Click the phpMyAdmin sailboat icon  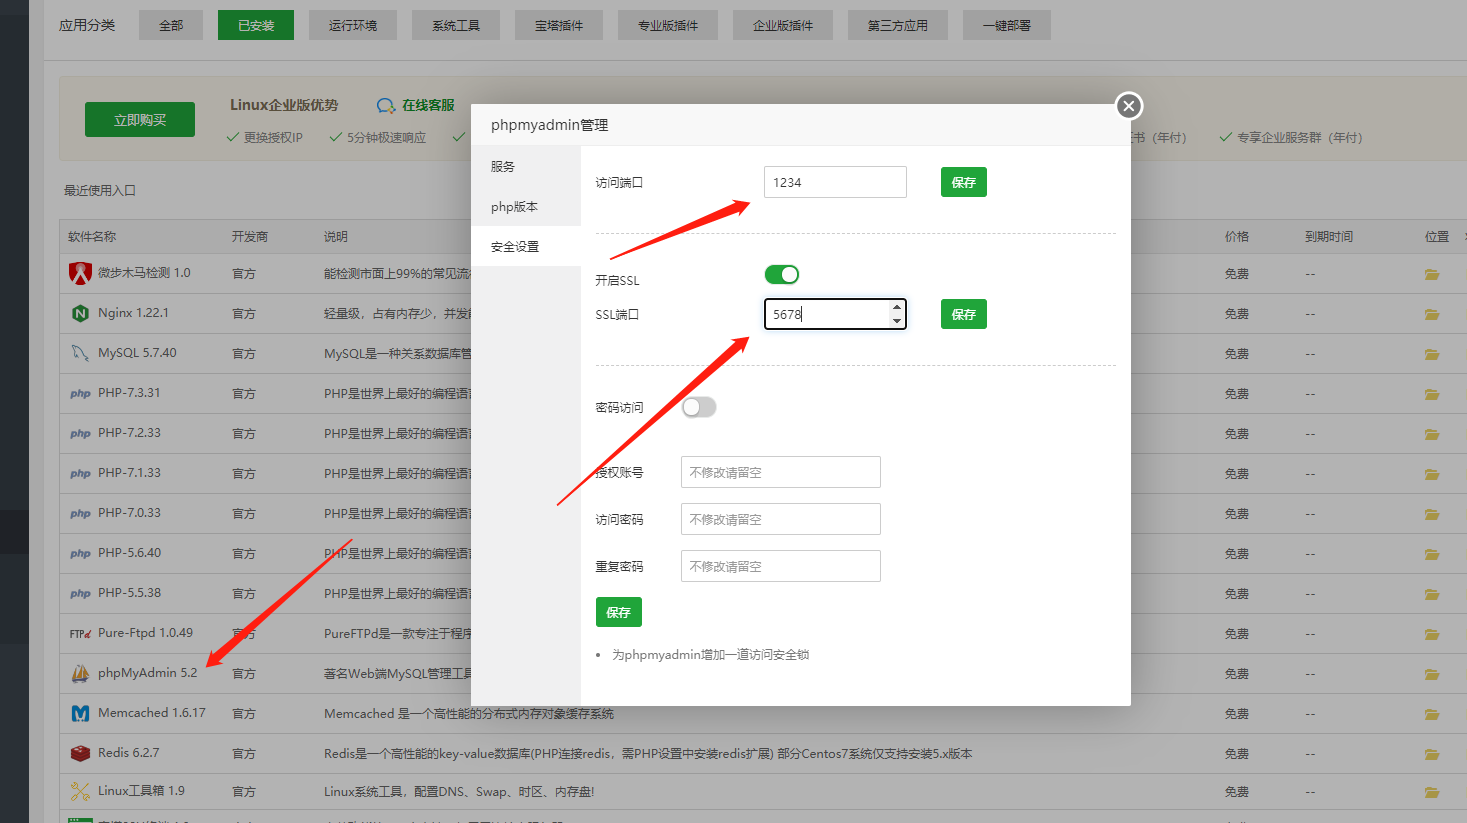click(80, 673)
